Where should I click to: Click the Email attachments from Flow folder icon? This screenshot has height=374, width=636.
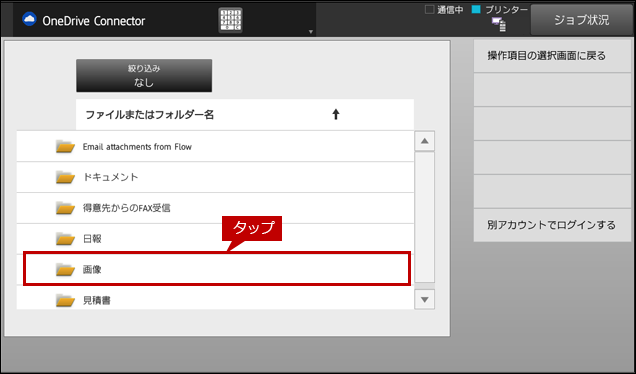[x=65, y=146]
